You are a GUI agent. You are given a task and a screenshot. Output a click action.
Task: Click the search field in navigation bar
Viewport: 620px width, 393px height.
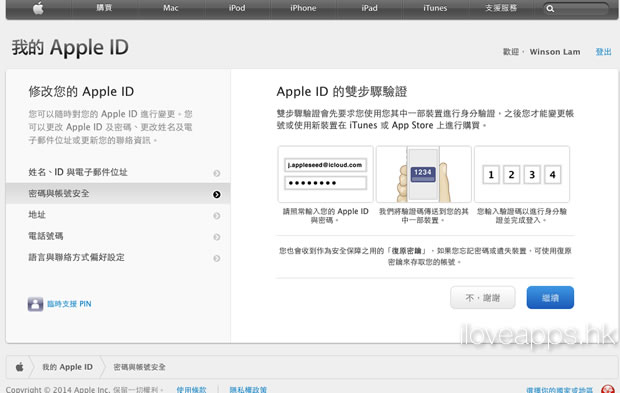tap(576, 8)
